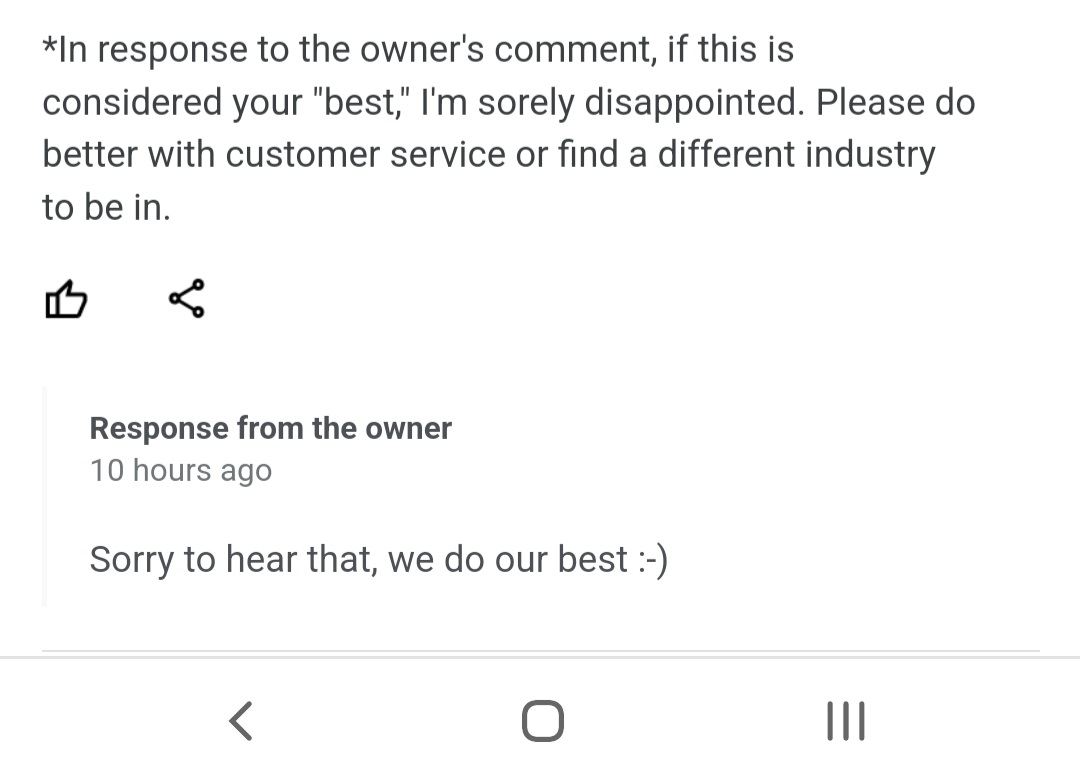Tap the quoted word "best" in the review
The image size is (1080, 782).
point(366,102)
